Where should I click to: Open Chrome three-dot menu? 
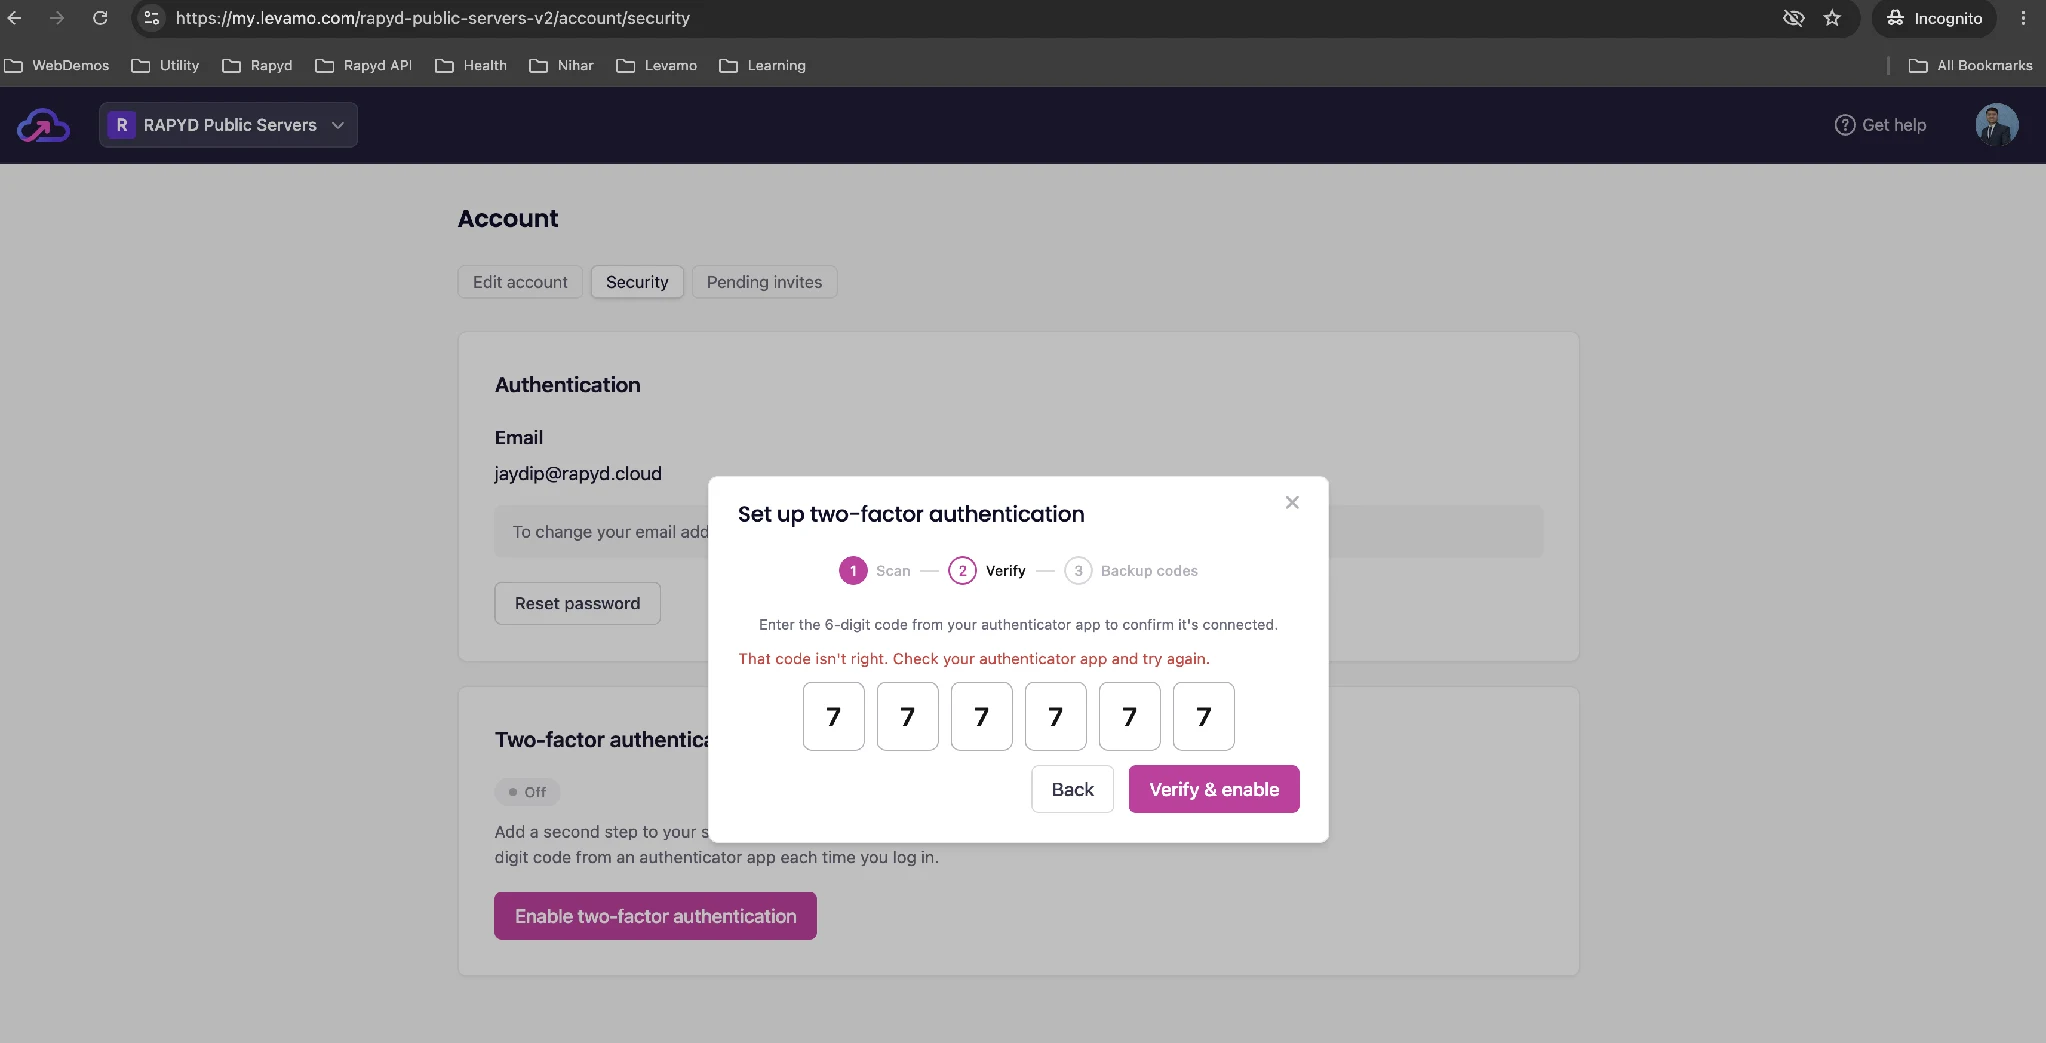[x=2023, y=18]
